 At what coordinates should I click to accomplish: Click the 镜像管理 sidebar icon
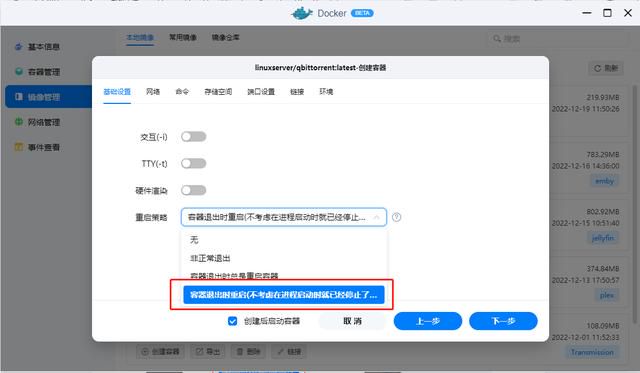[x=18, y=97]
